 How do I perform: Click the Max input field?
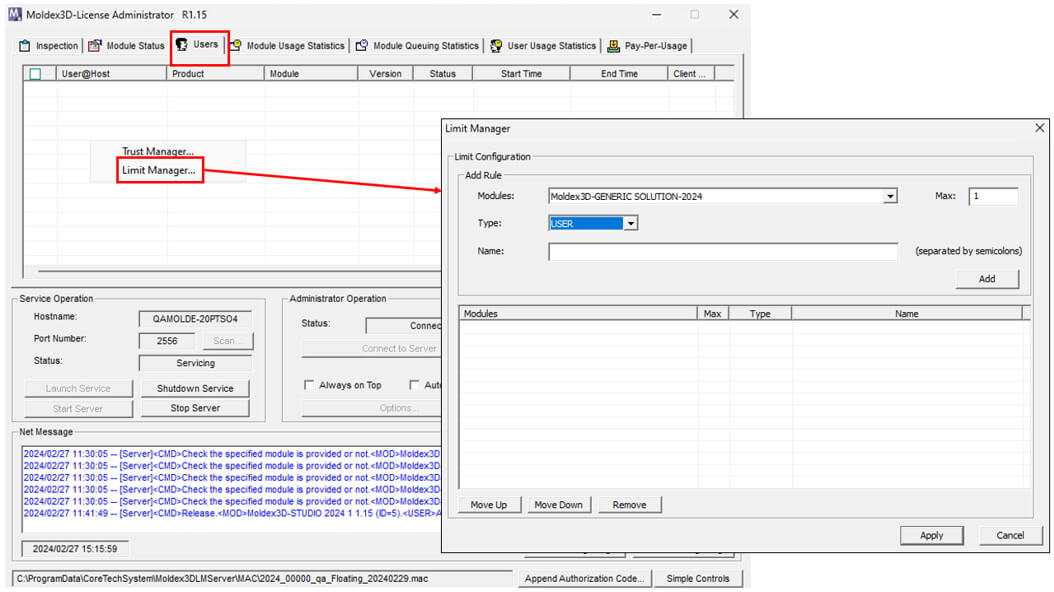pos(993,196)
